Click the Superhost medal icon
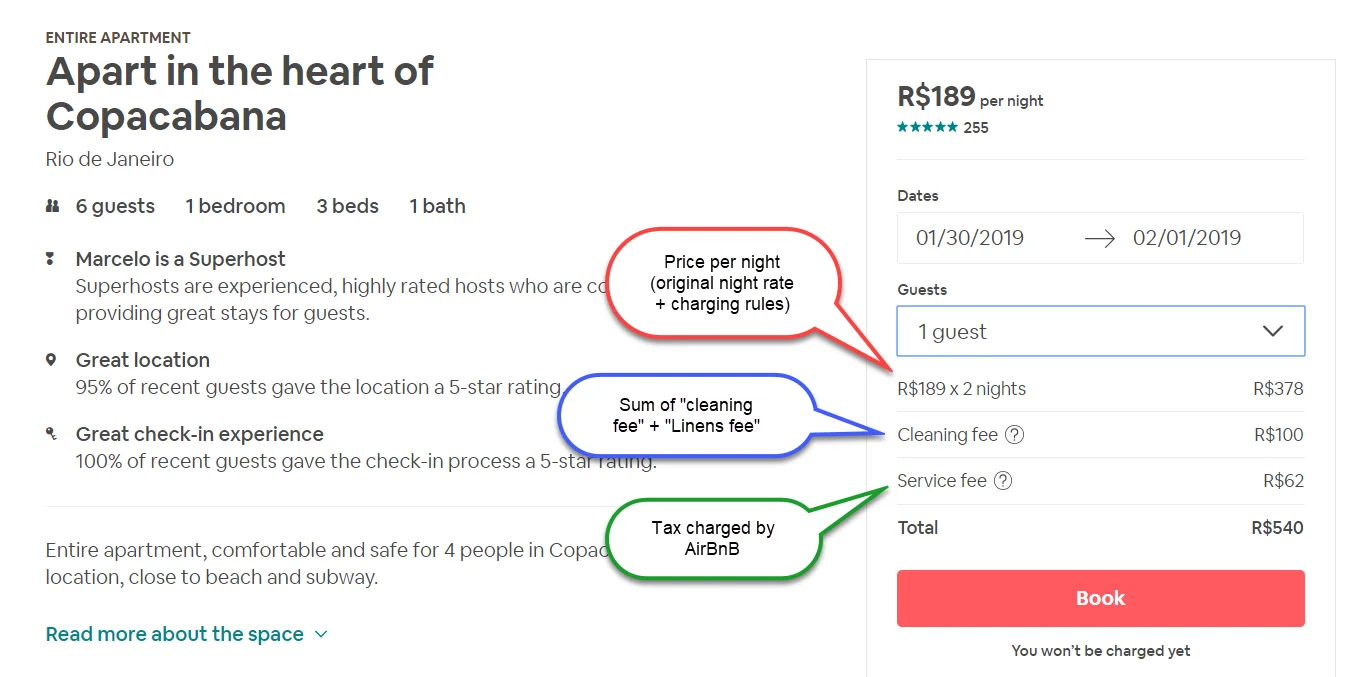Screen dimensions: 1361x677 pos(51,259)
